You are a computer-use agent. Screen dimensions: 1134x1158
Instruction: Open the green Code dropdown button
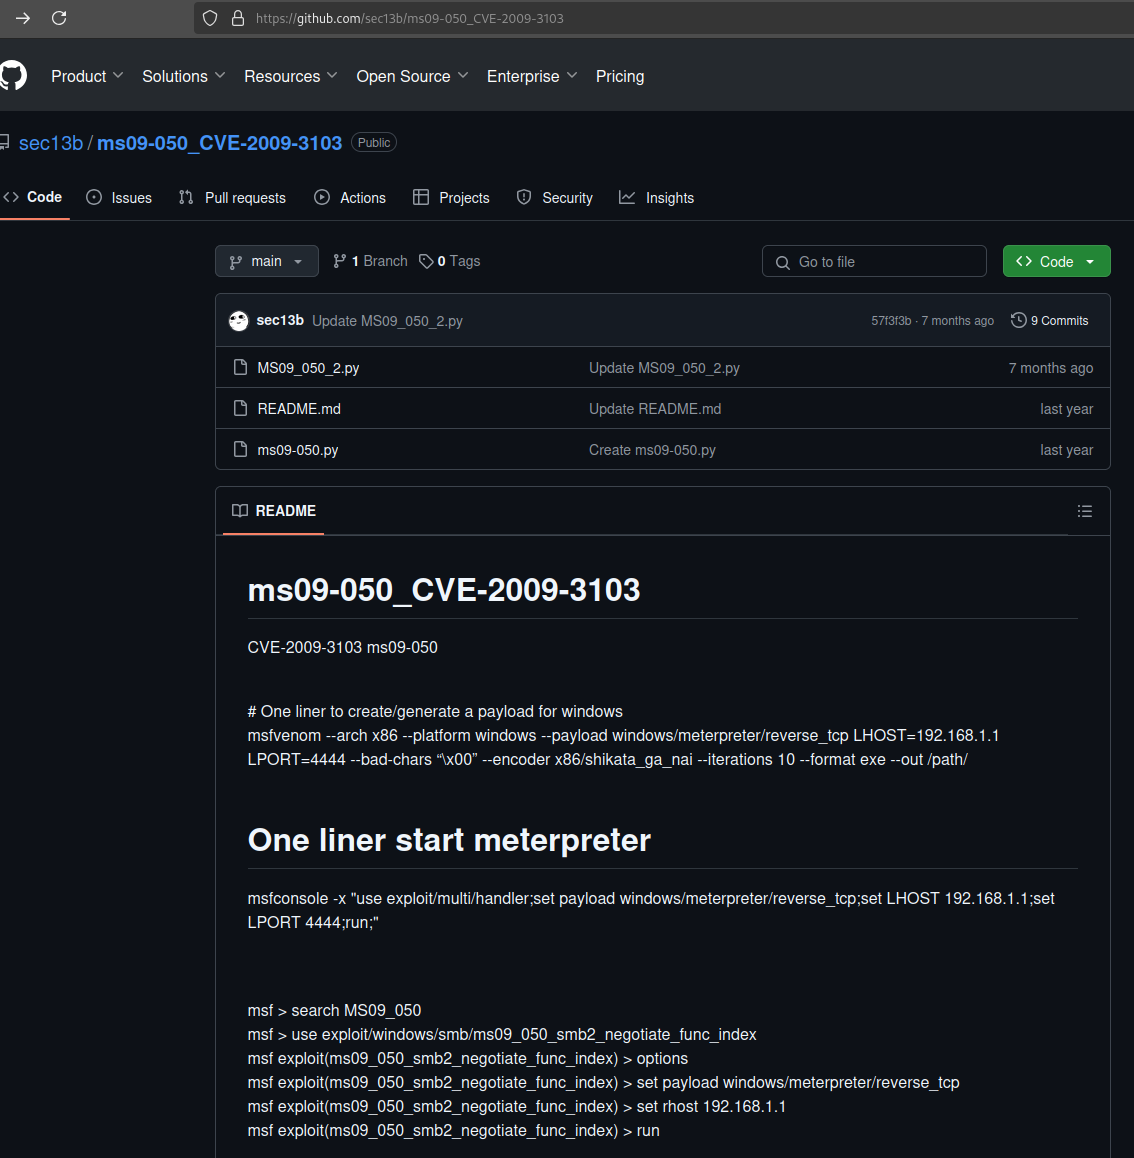click(1056, 261)
